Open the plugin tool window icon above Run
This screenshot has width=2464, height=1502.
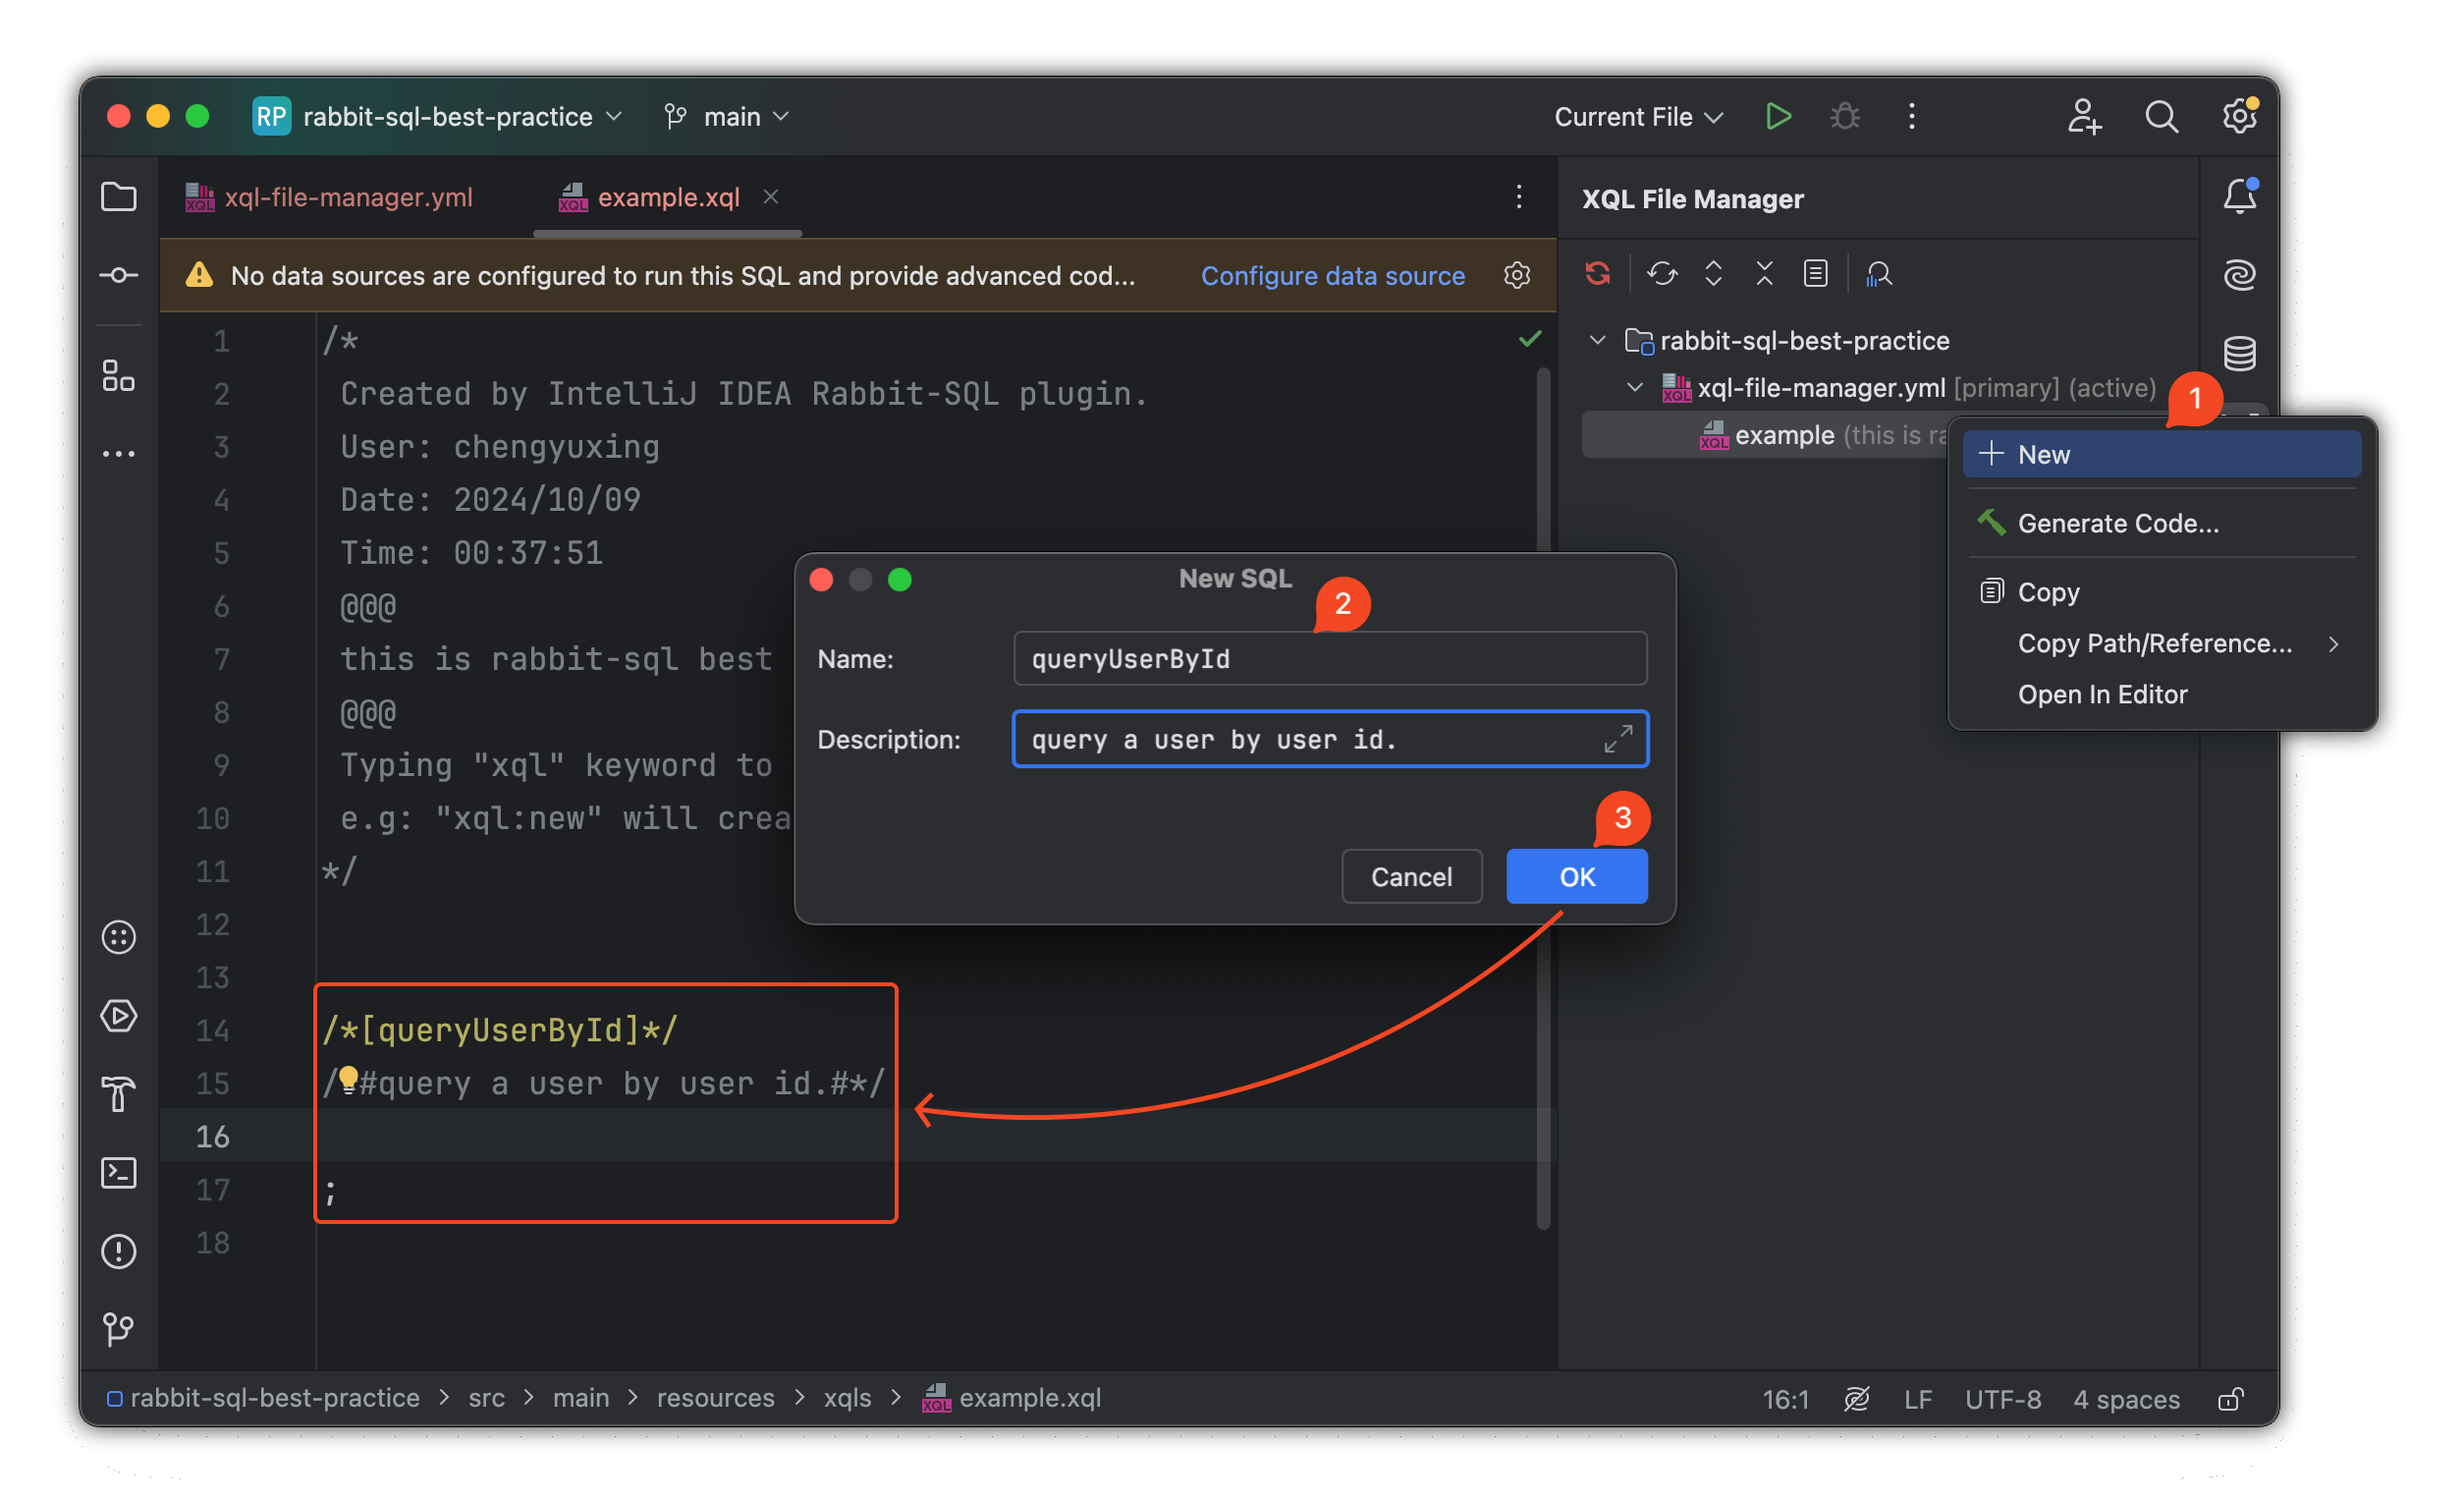[119, 938]
